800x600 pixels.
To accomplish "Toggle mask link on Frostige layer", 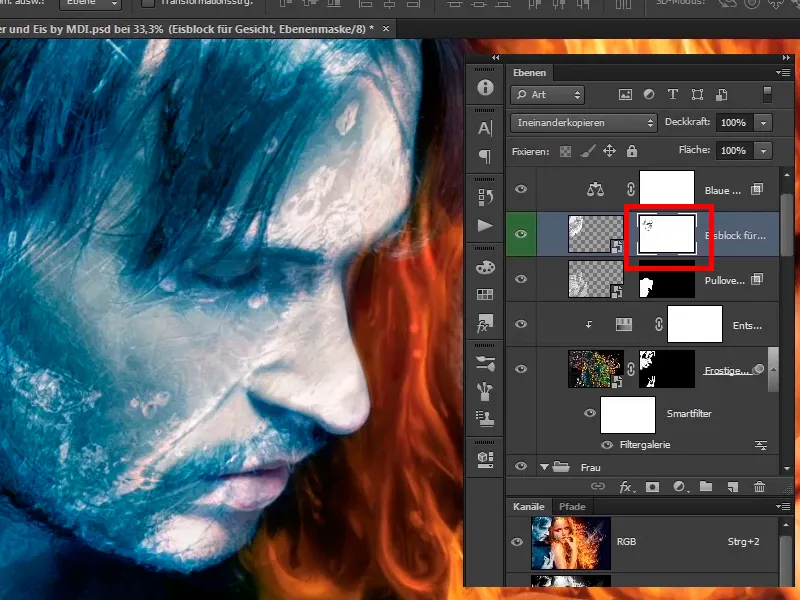I will 631,369.
